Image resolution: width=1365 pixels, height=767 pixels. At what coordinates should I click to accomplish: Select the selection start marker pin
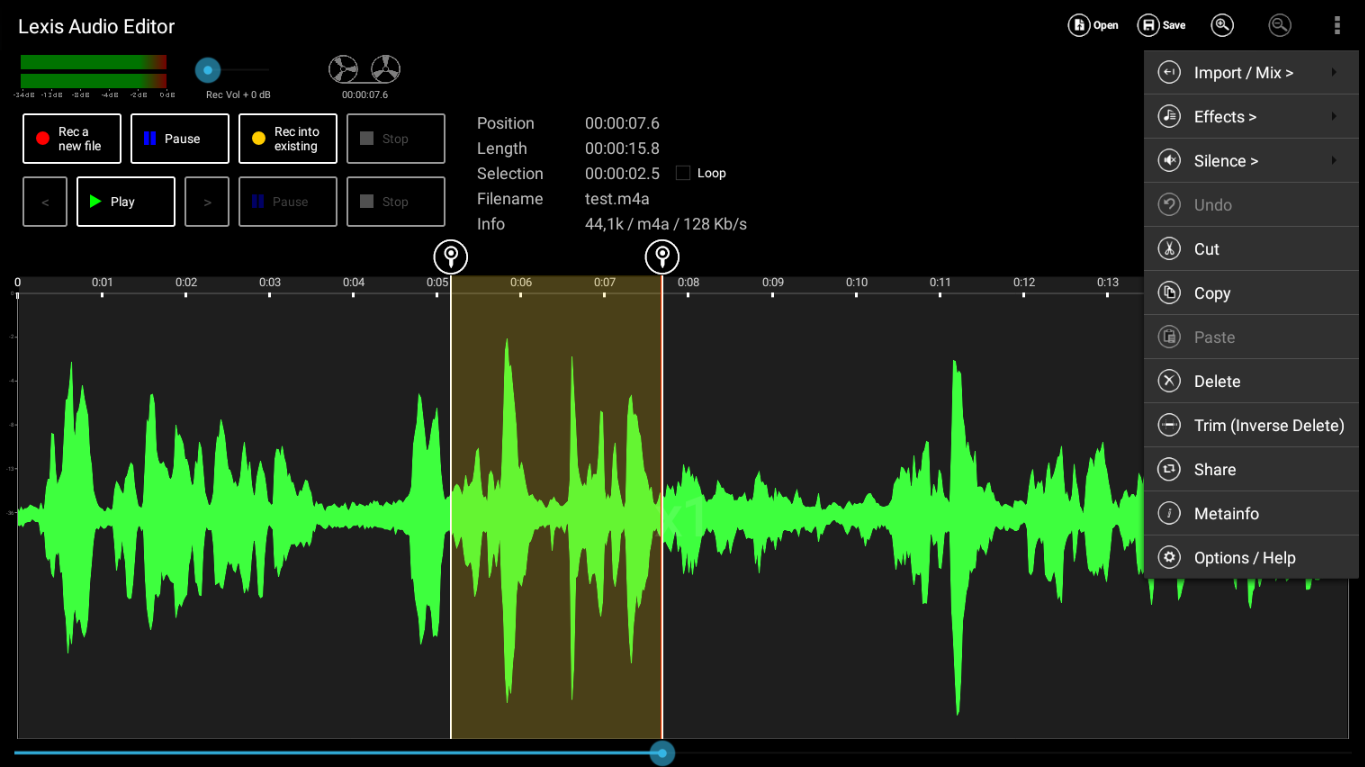451,257
